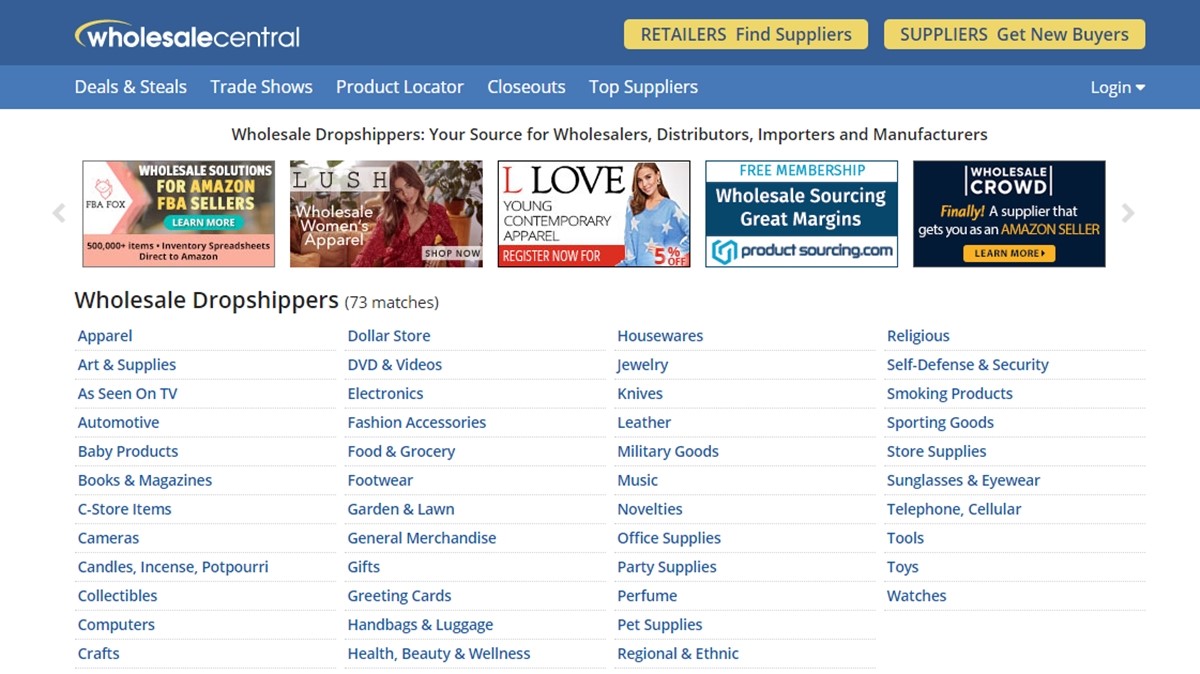Screen dimensions: 1200x674
Task: Select Smoking Products category
Action: (950, 394)
